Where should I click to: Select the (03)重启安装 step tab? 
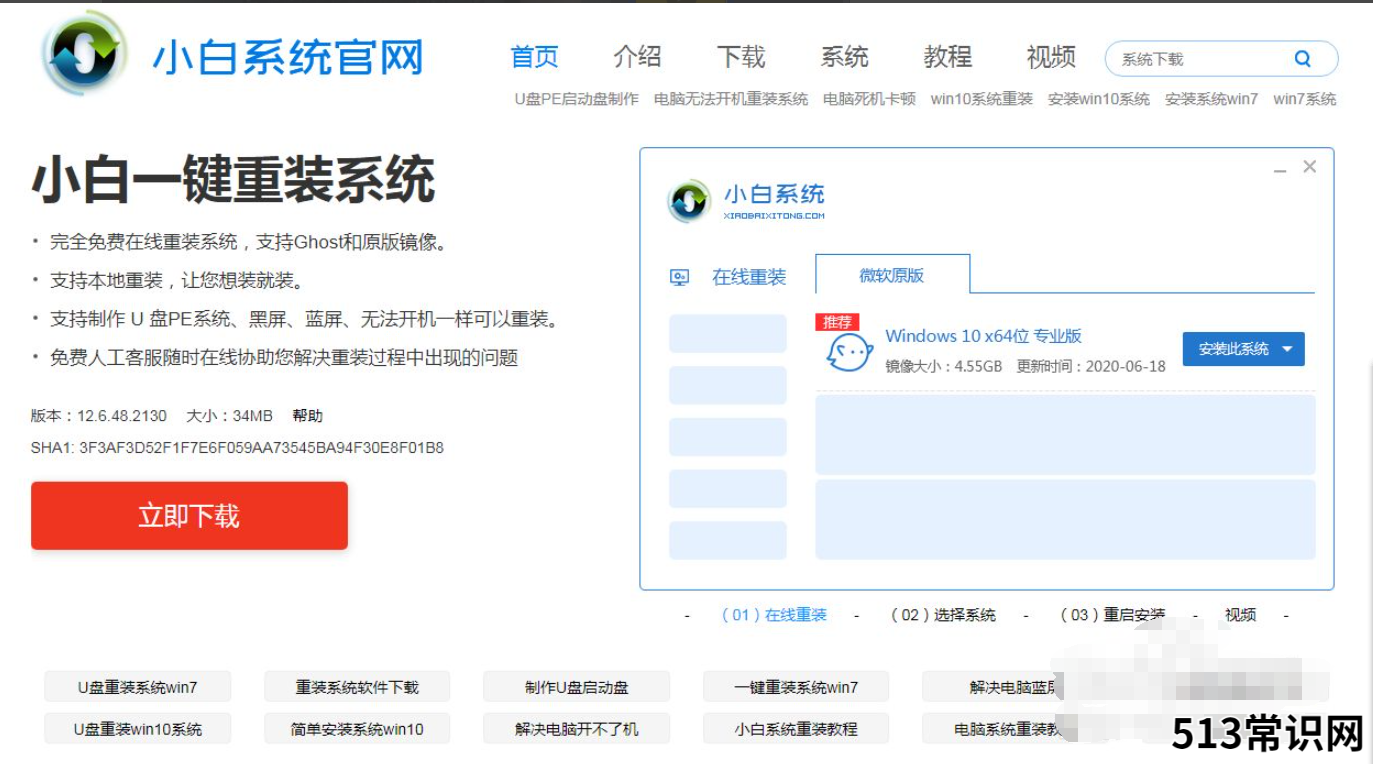[1112, 615]
